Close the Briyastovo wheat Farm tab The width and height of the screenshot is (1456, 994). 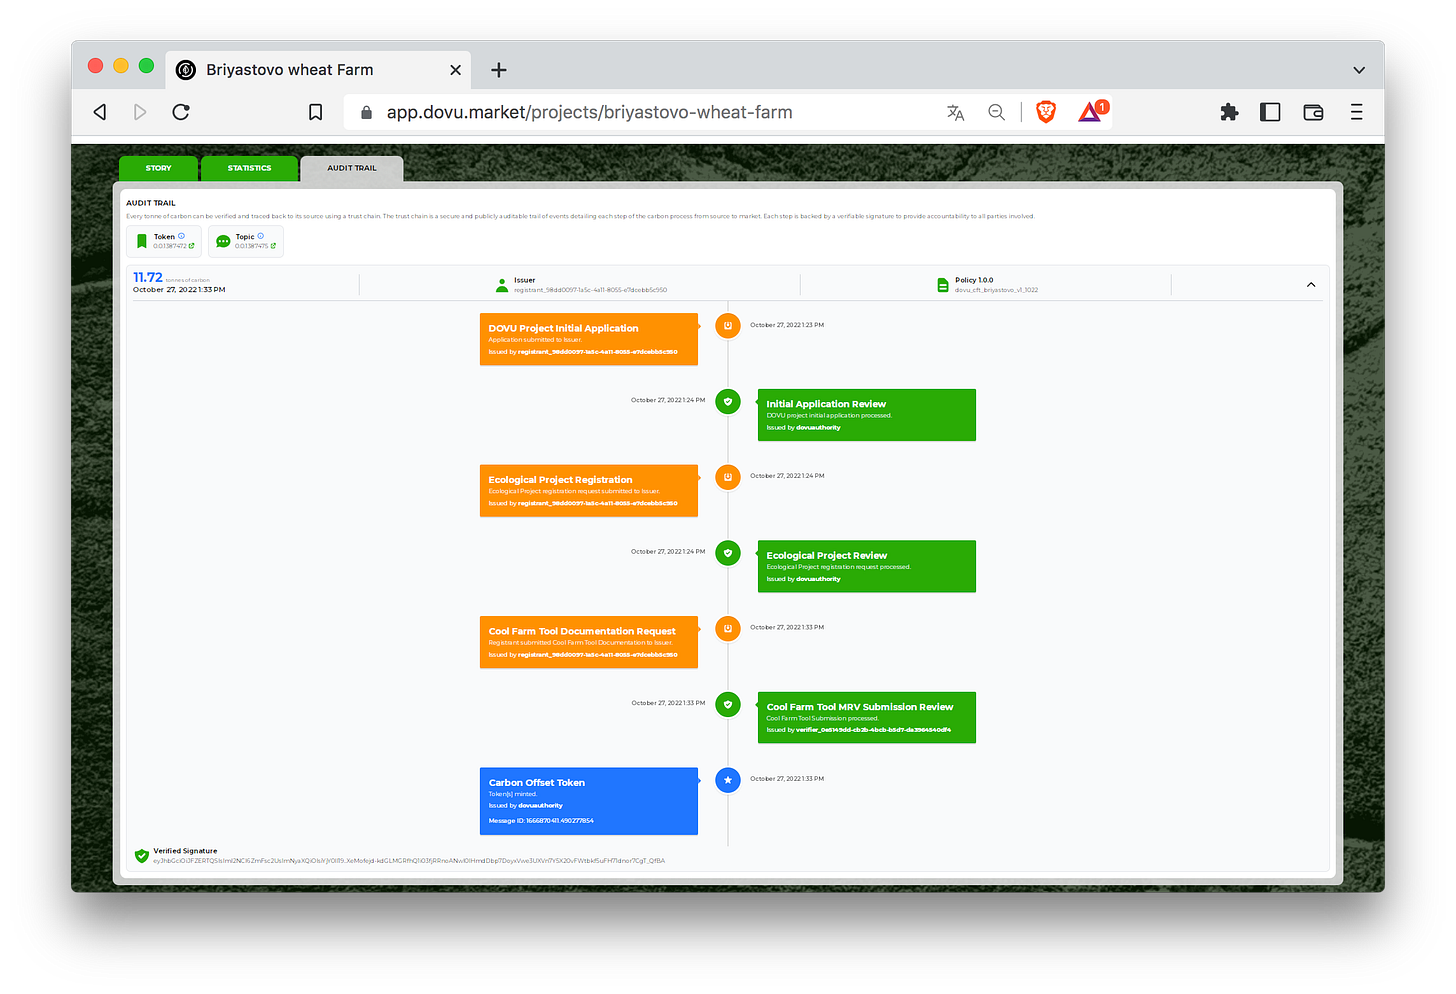tap(455, 70)
